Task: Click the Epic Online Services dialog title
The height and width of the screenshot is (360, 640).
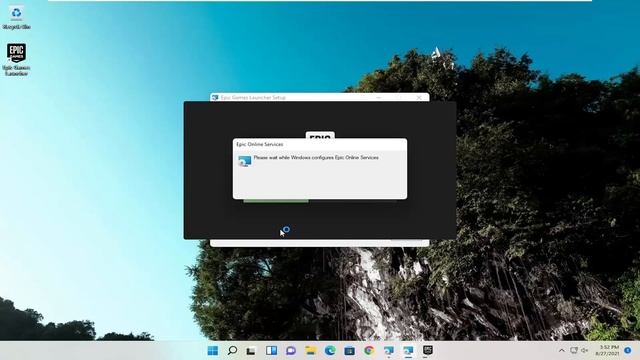Action: (260, 144)
